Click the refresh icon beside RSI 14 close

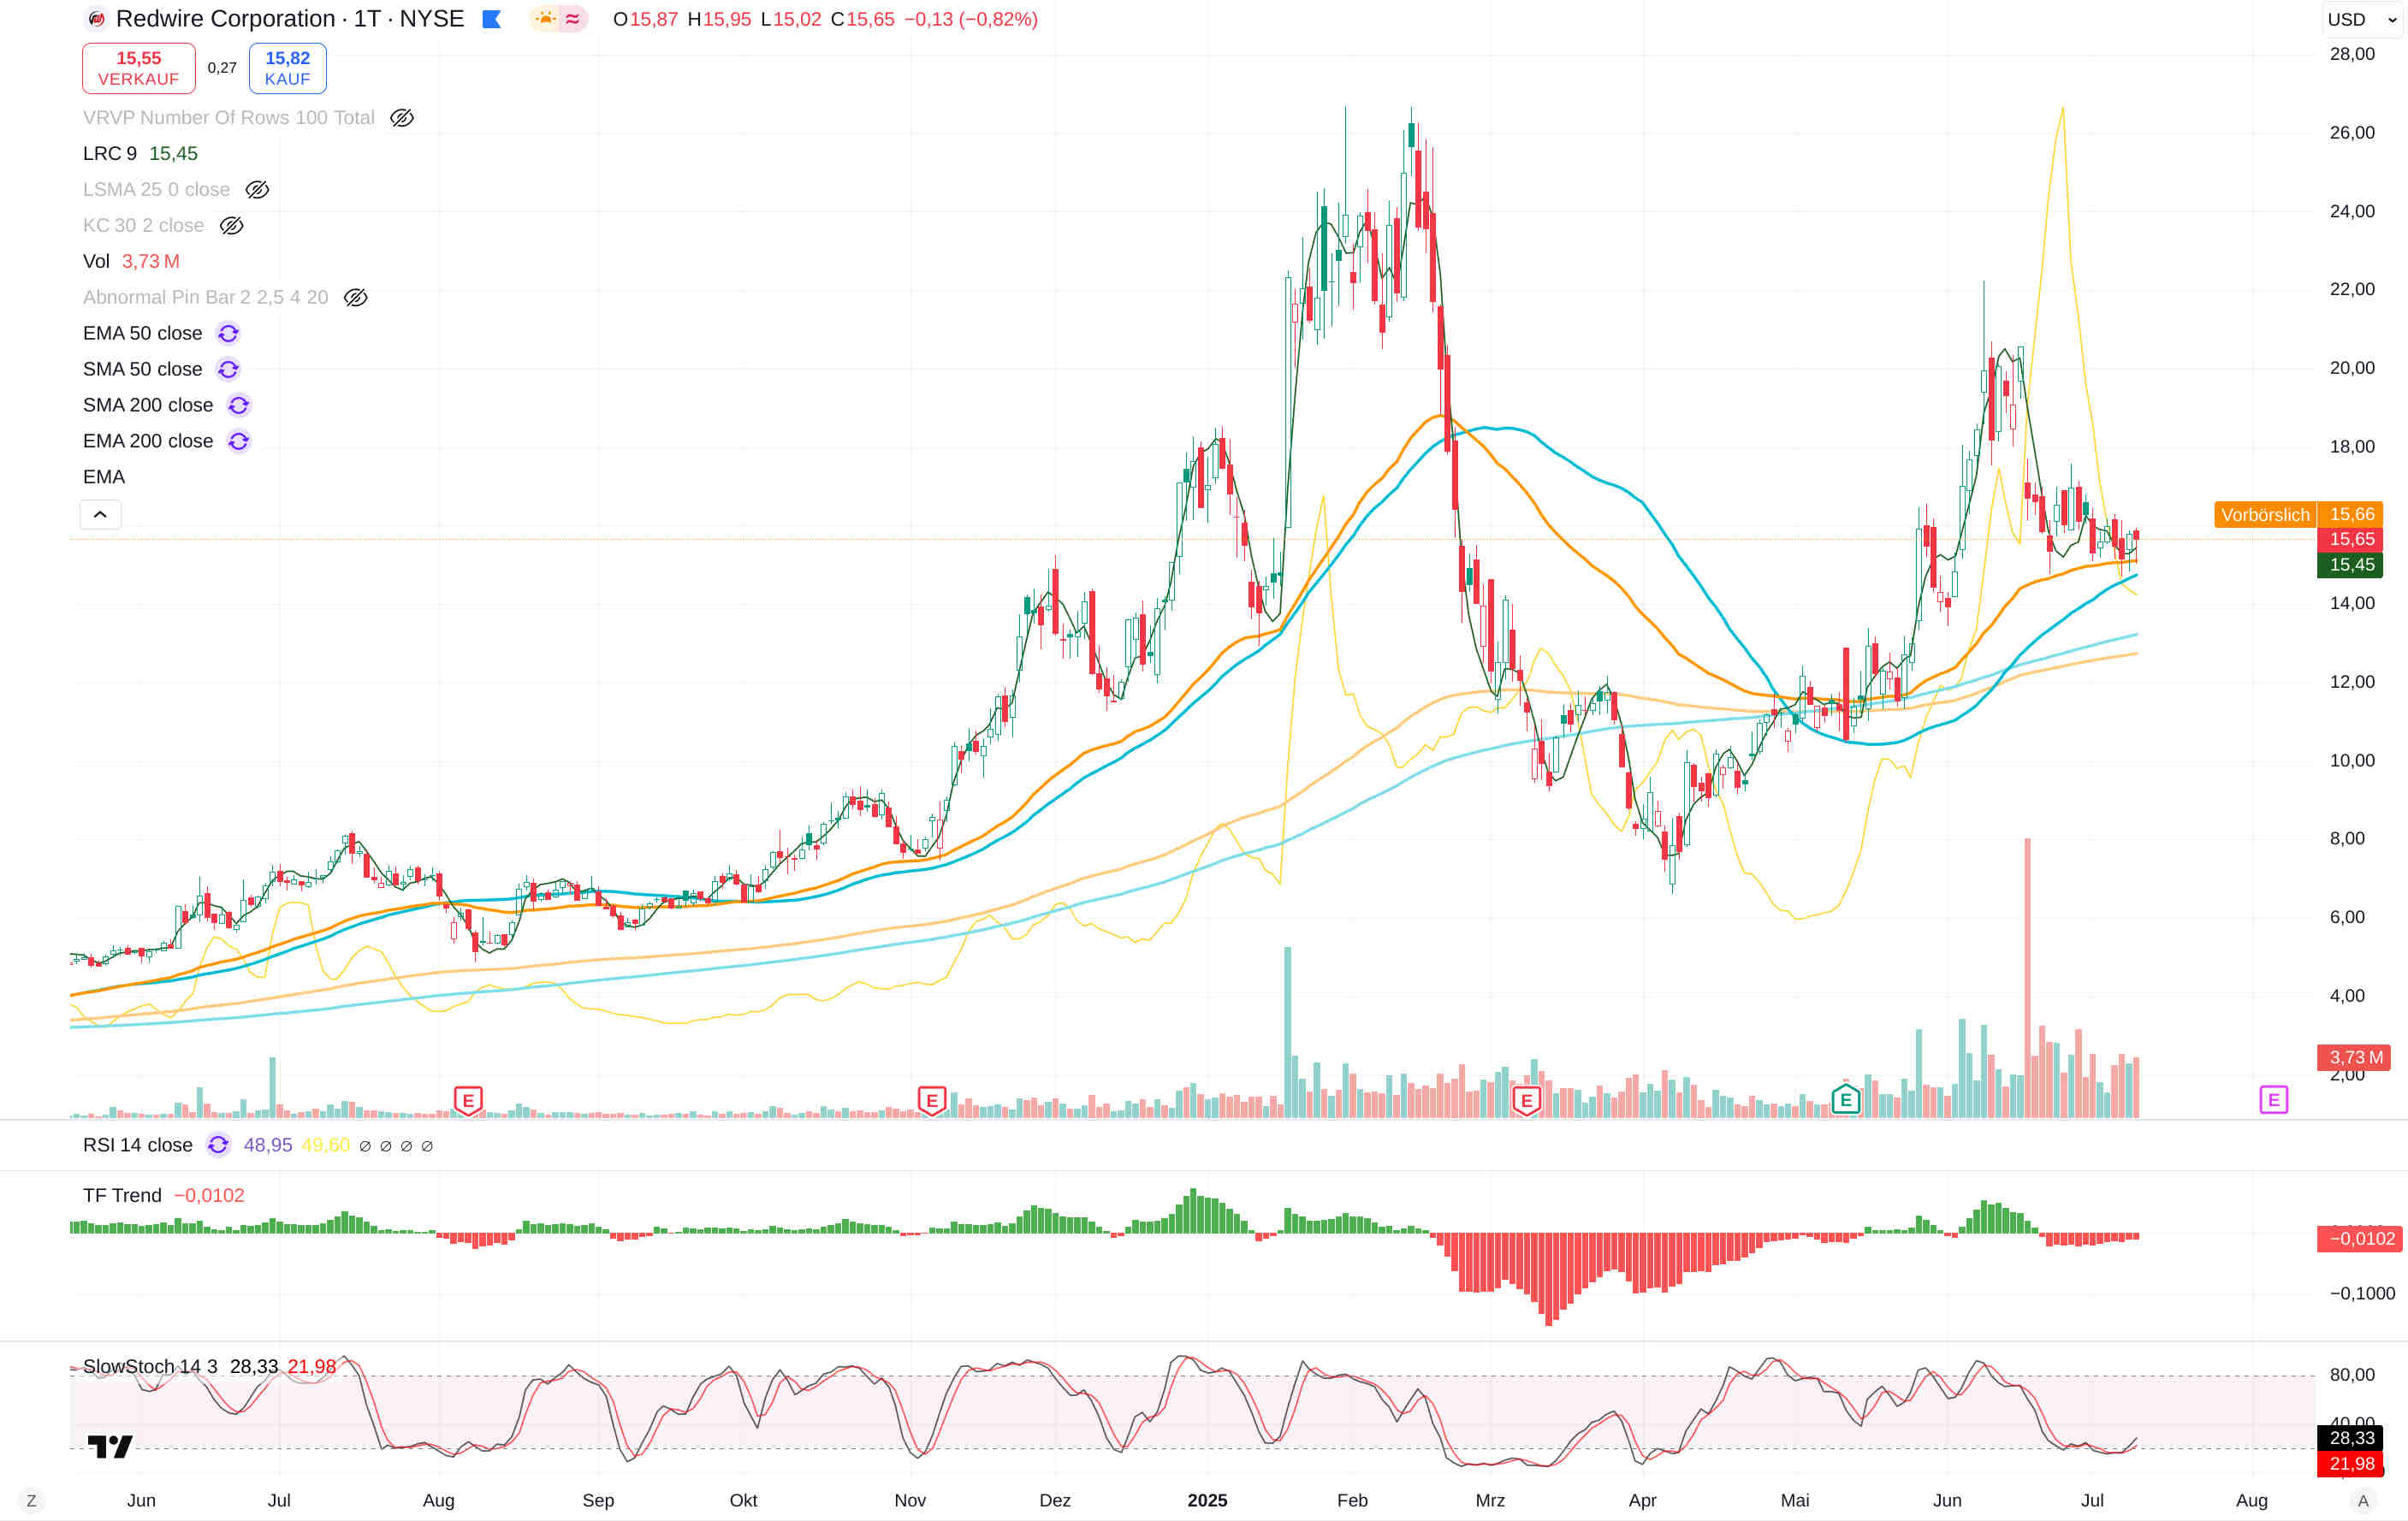point(218,1145)
